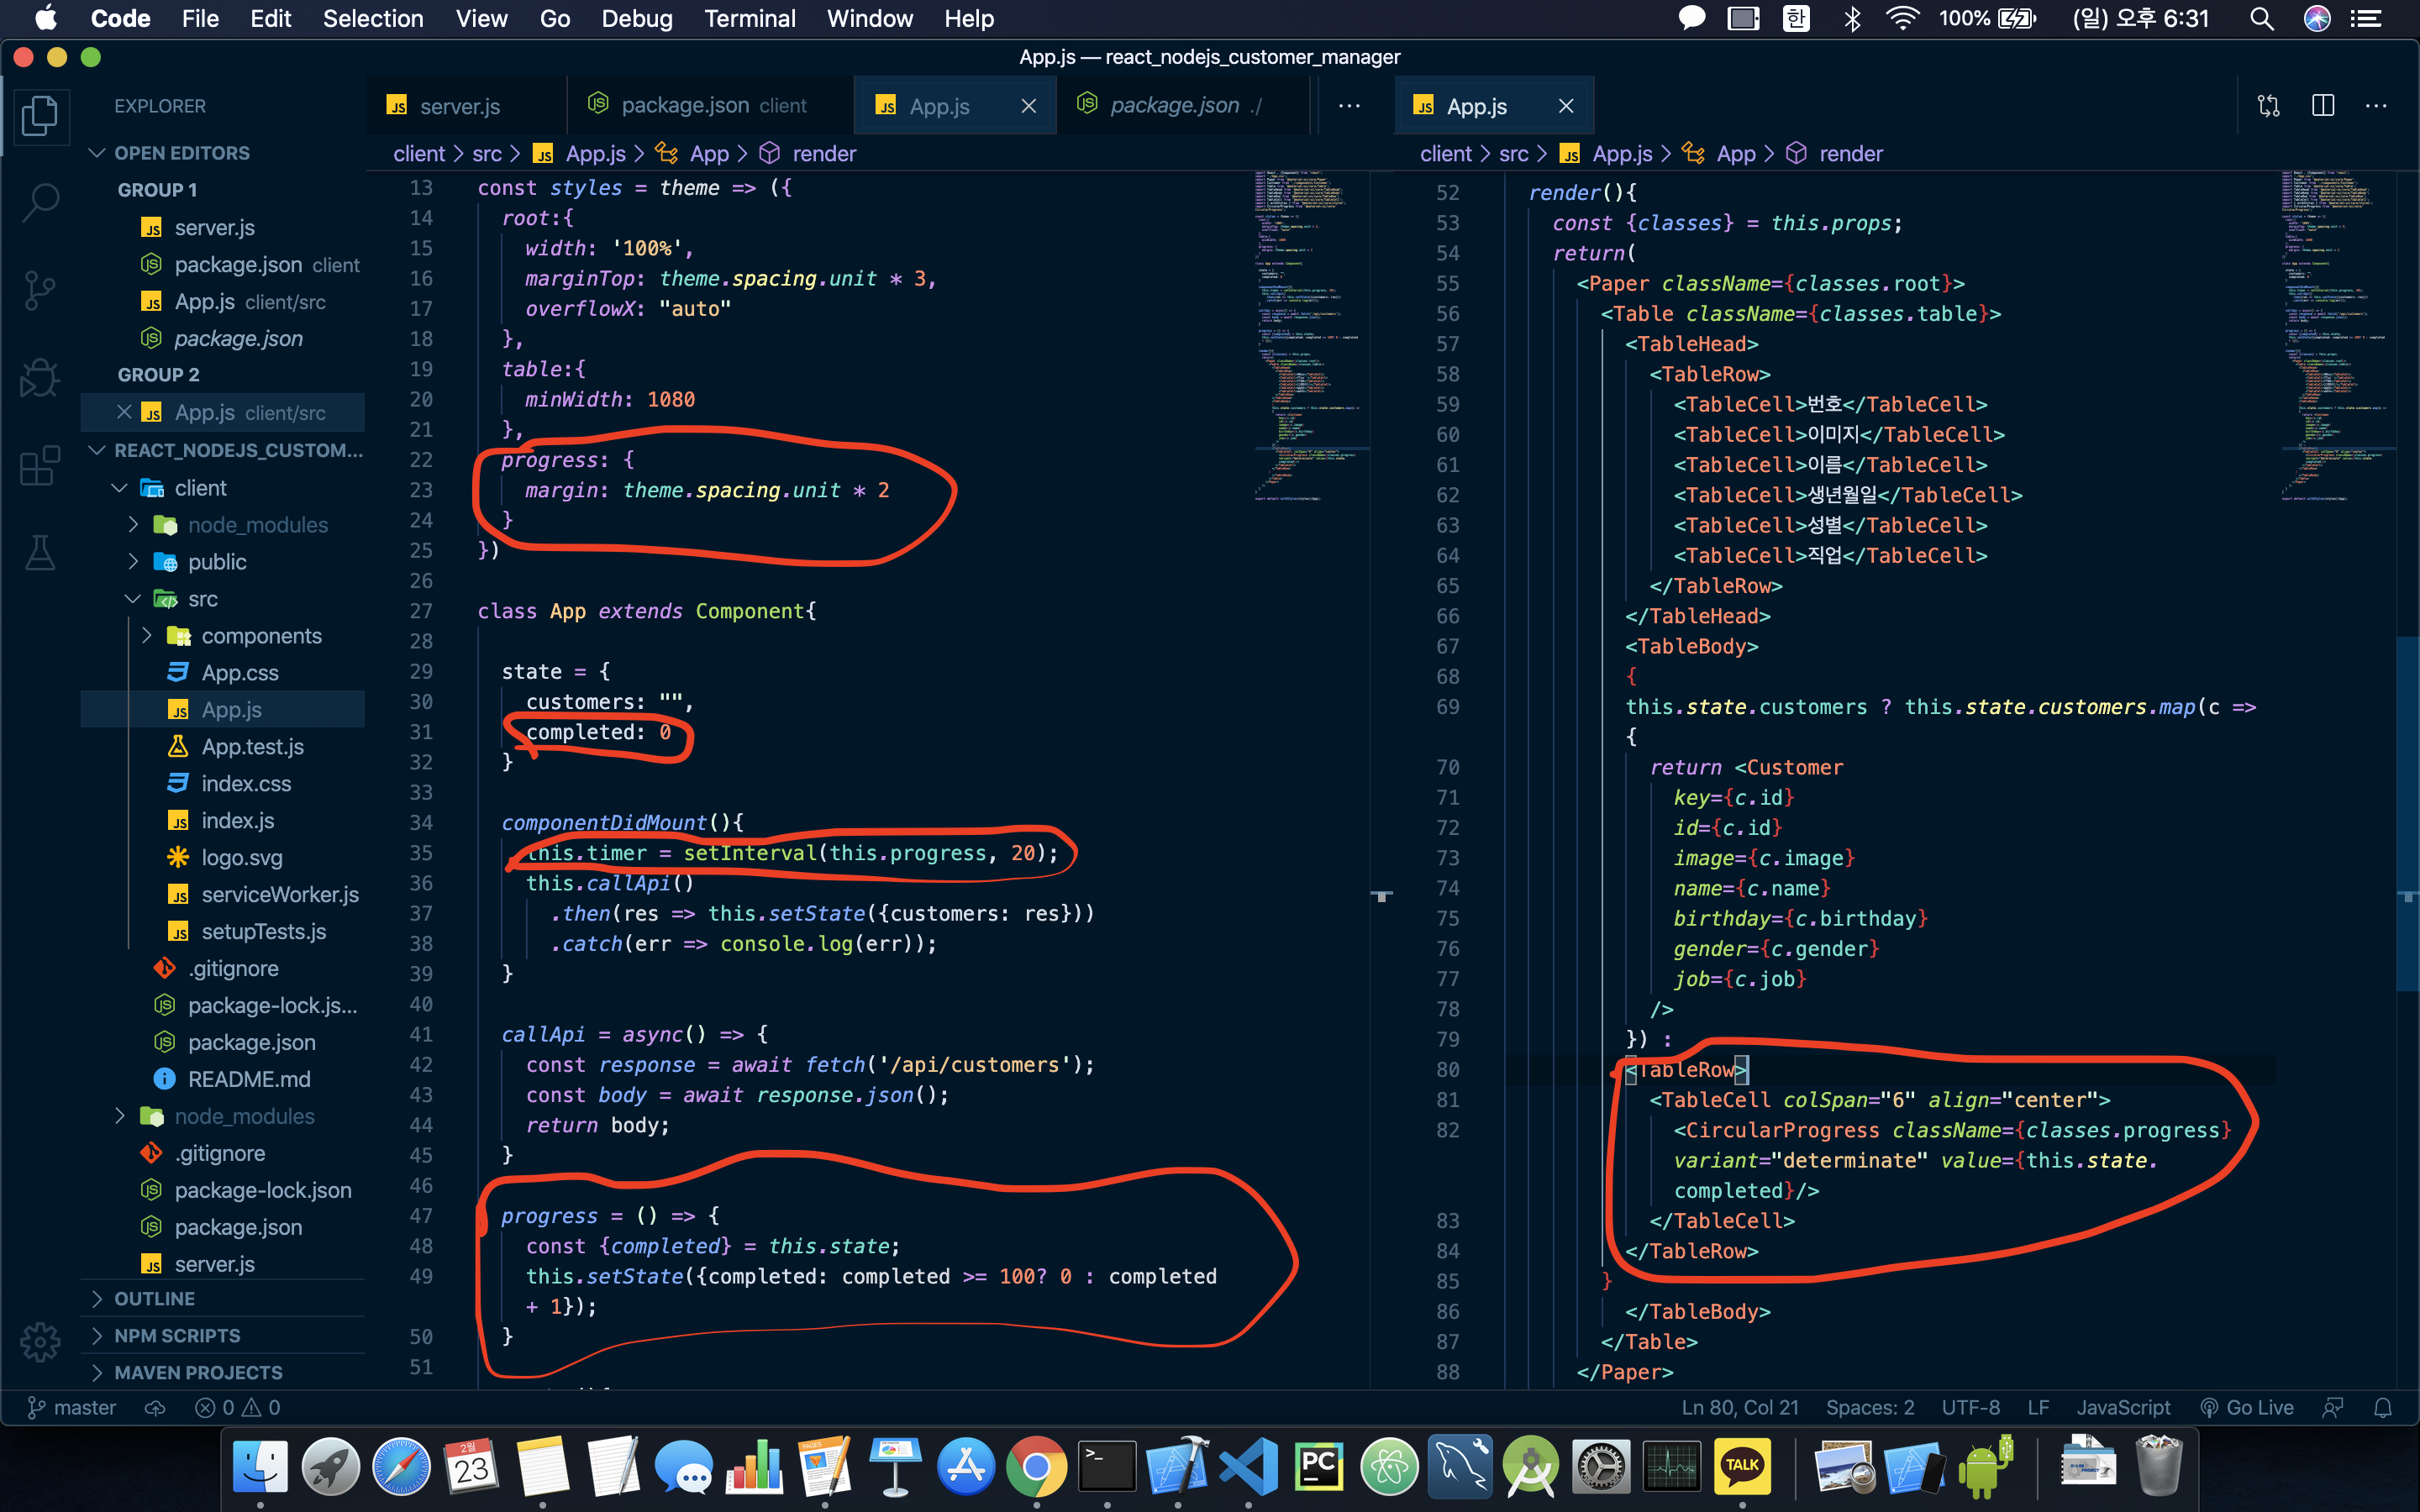Expand the NPM SCRIPTS section
2420x1512 pixels.
click(x=176, y=1336)
